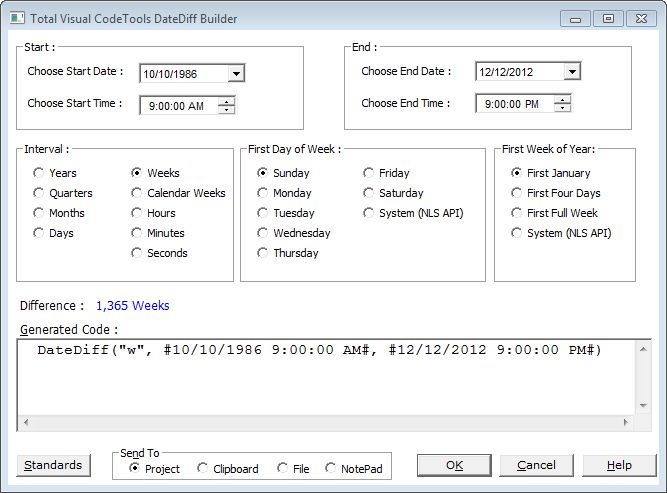Screen dimensions: 667x493
Task: Open the End Date dropdown calendar
Action: click(572, 71)
